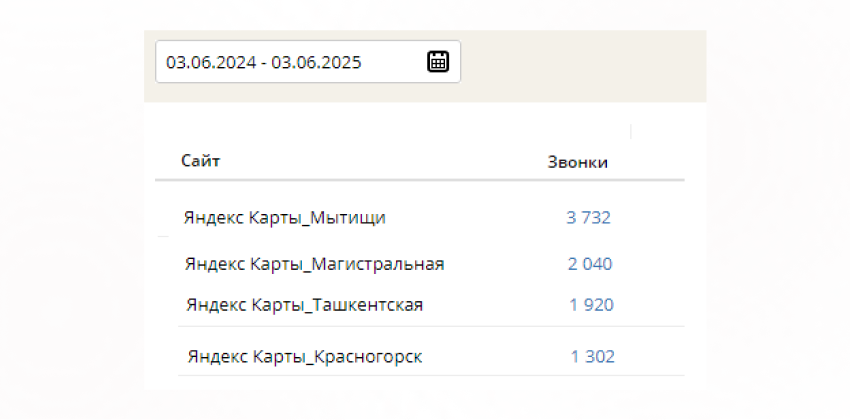The height and width of the screenshot is (420, 850).
Task: Select the start date 03.06.2024 text
Action: tap(211, 62)
